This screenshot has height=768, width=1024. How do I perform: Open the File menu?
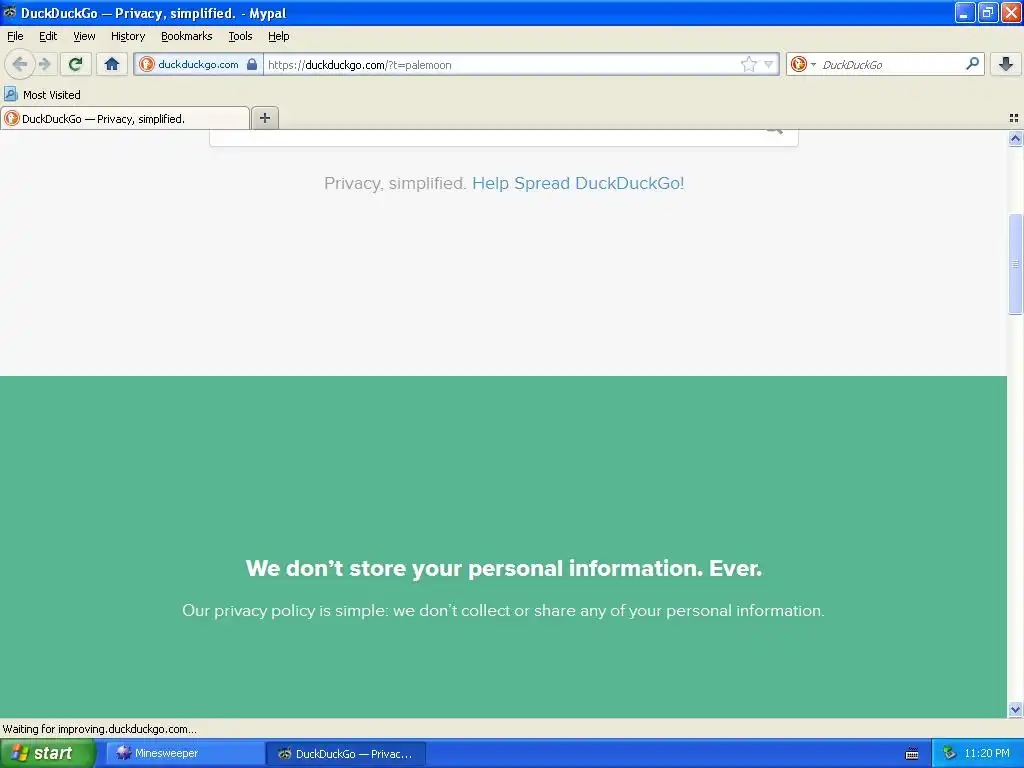(x=15, y=36)
